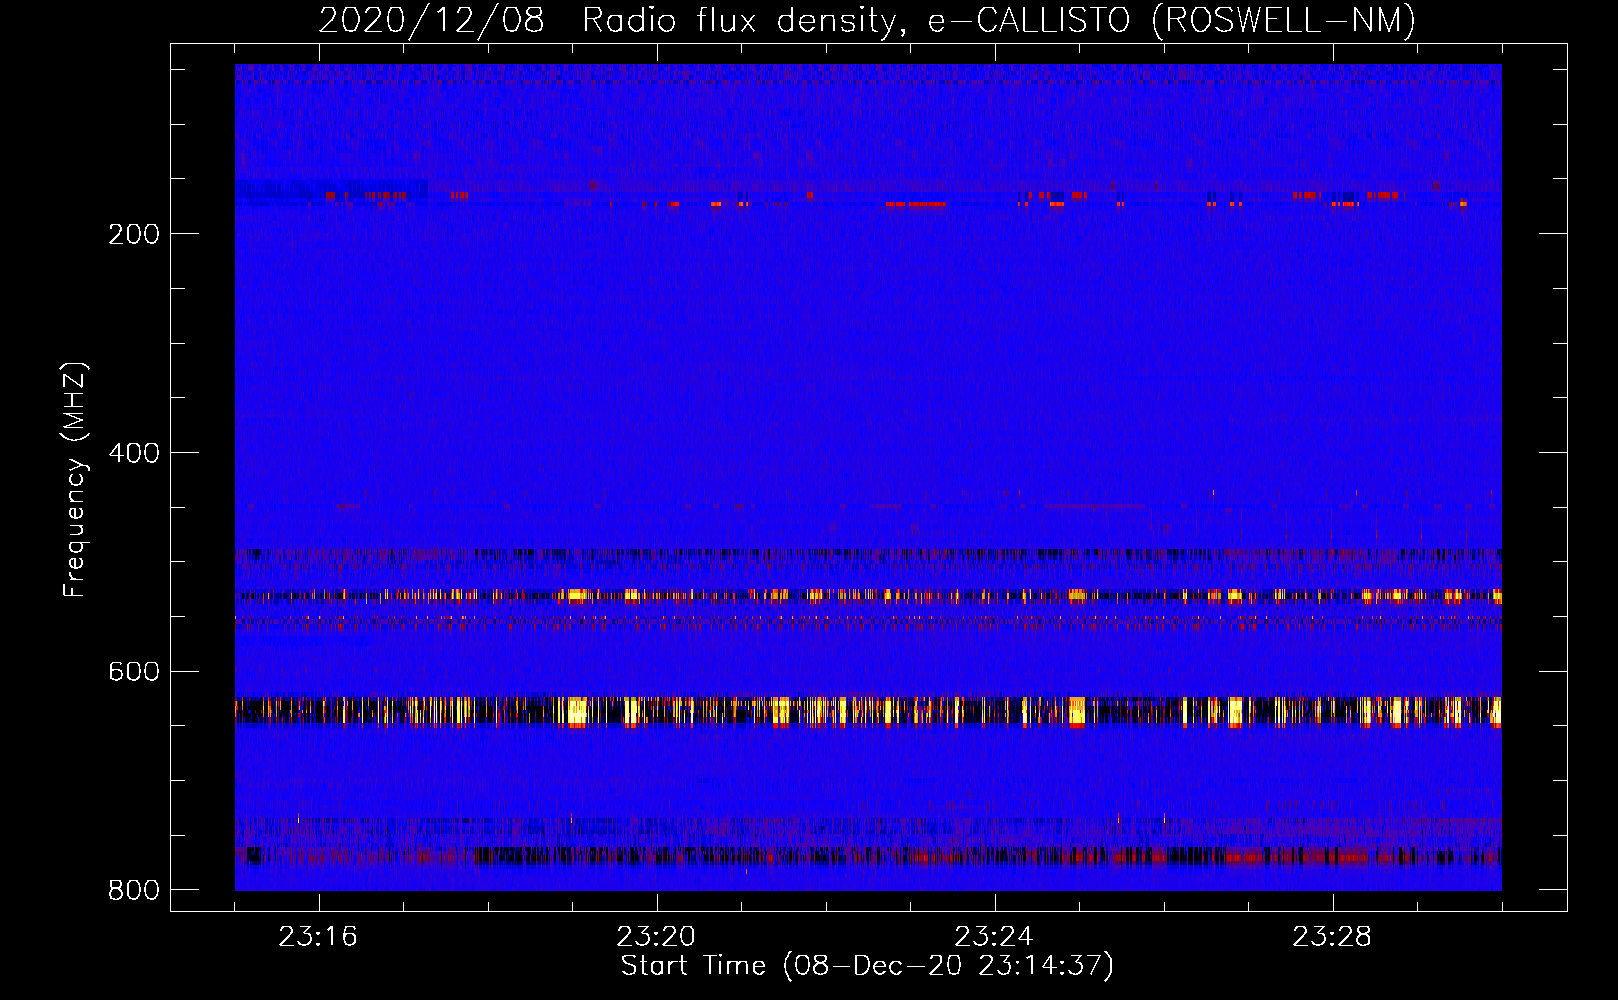Click the 600 frequency tick label
The image size is (1618, 1000).
[x=134, y=671]
